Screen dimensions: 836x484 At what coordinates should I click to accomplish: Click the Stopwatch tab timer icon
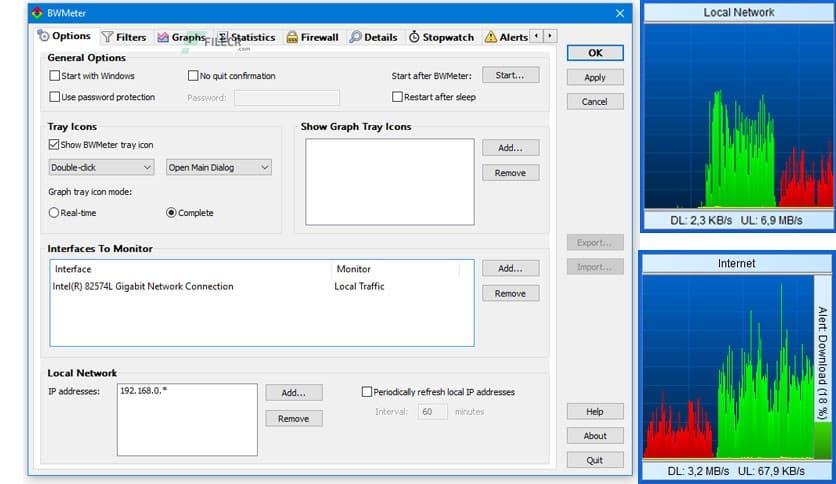(x=414, y=37)
